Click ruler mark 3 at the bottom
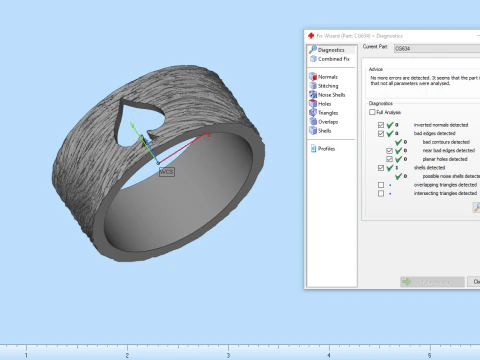The height and width of the screenshot is (360, 480). pos(228,354)
